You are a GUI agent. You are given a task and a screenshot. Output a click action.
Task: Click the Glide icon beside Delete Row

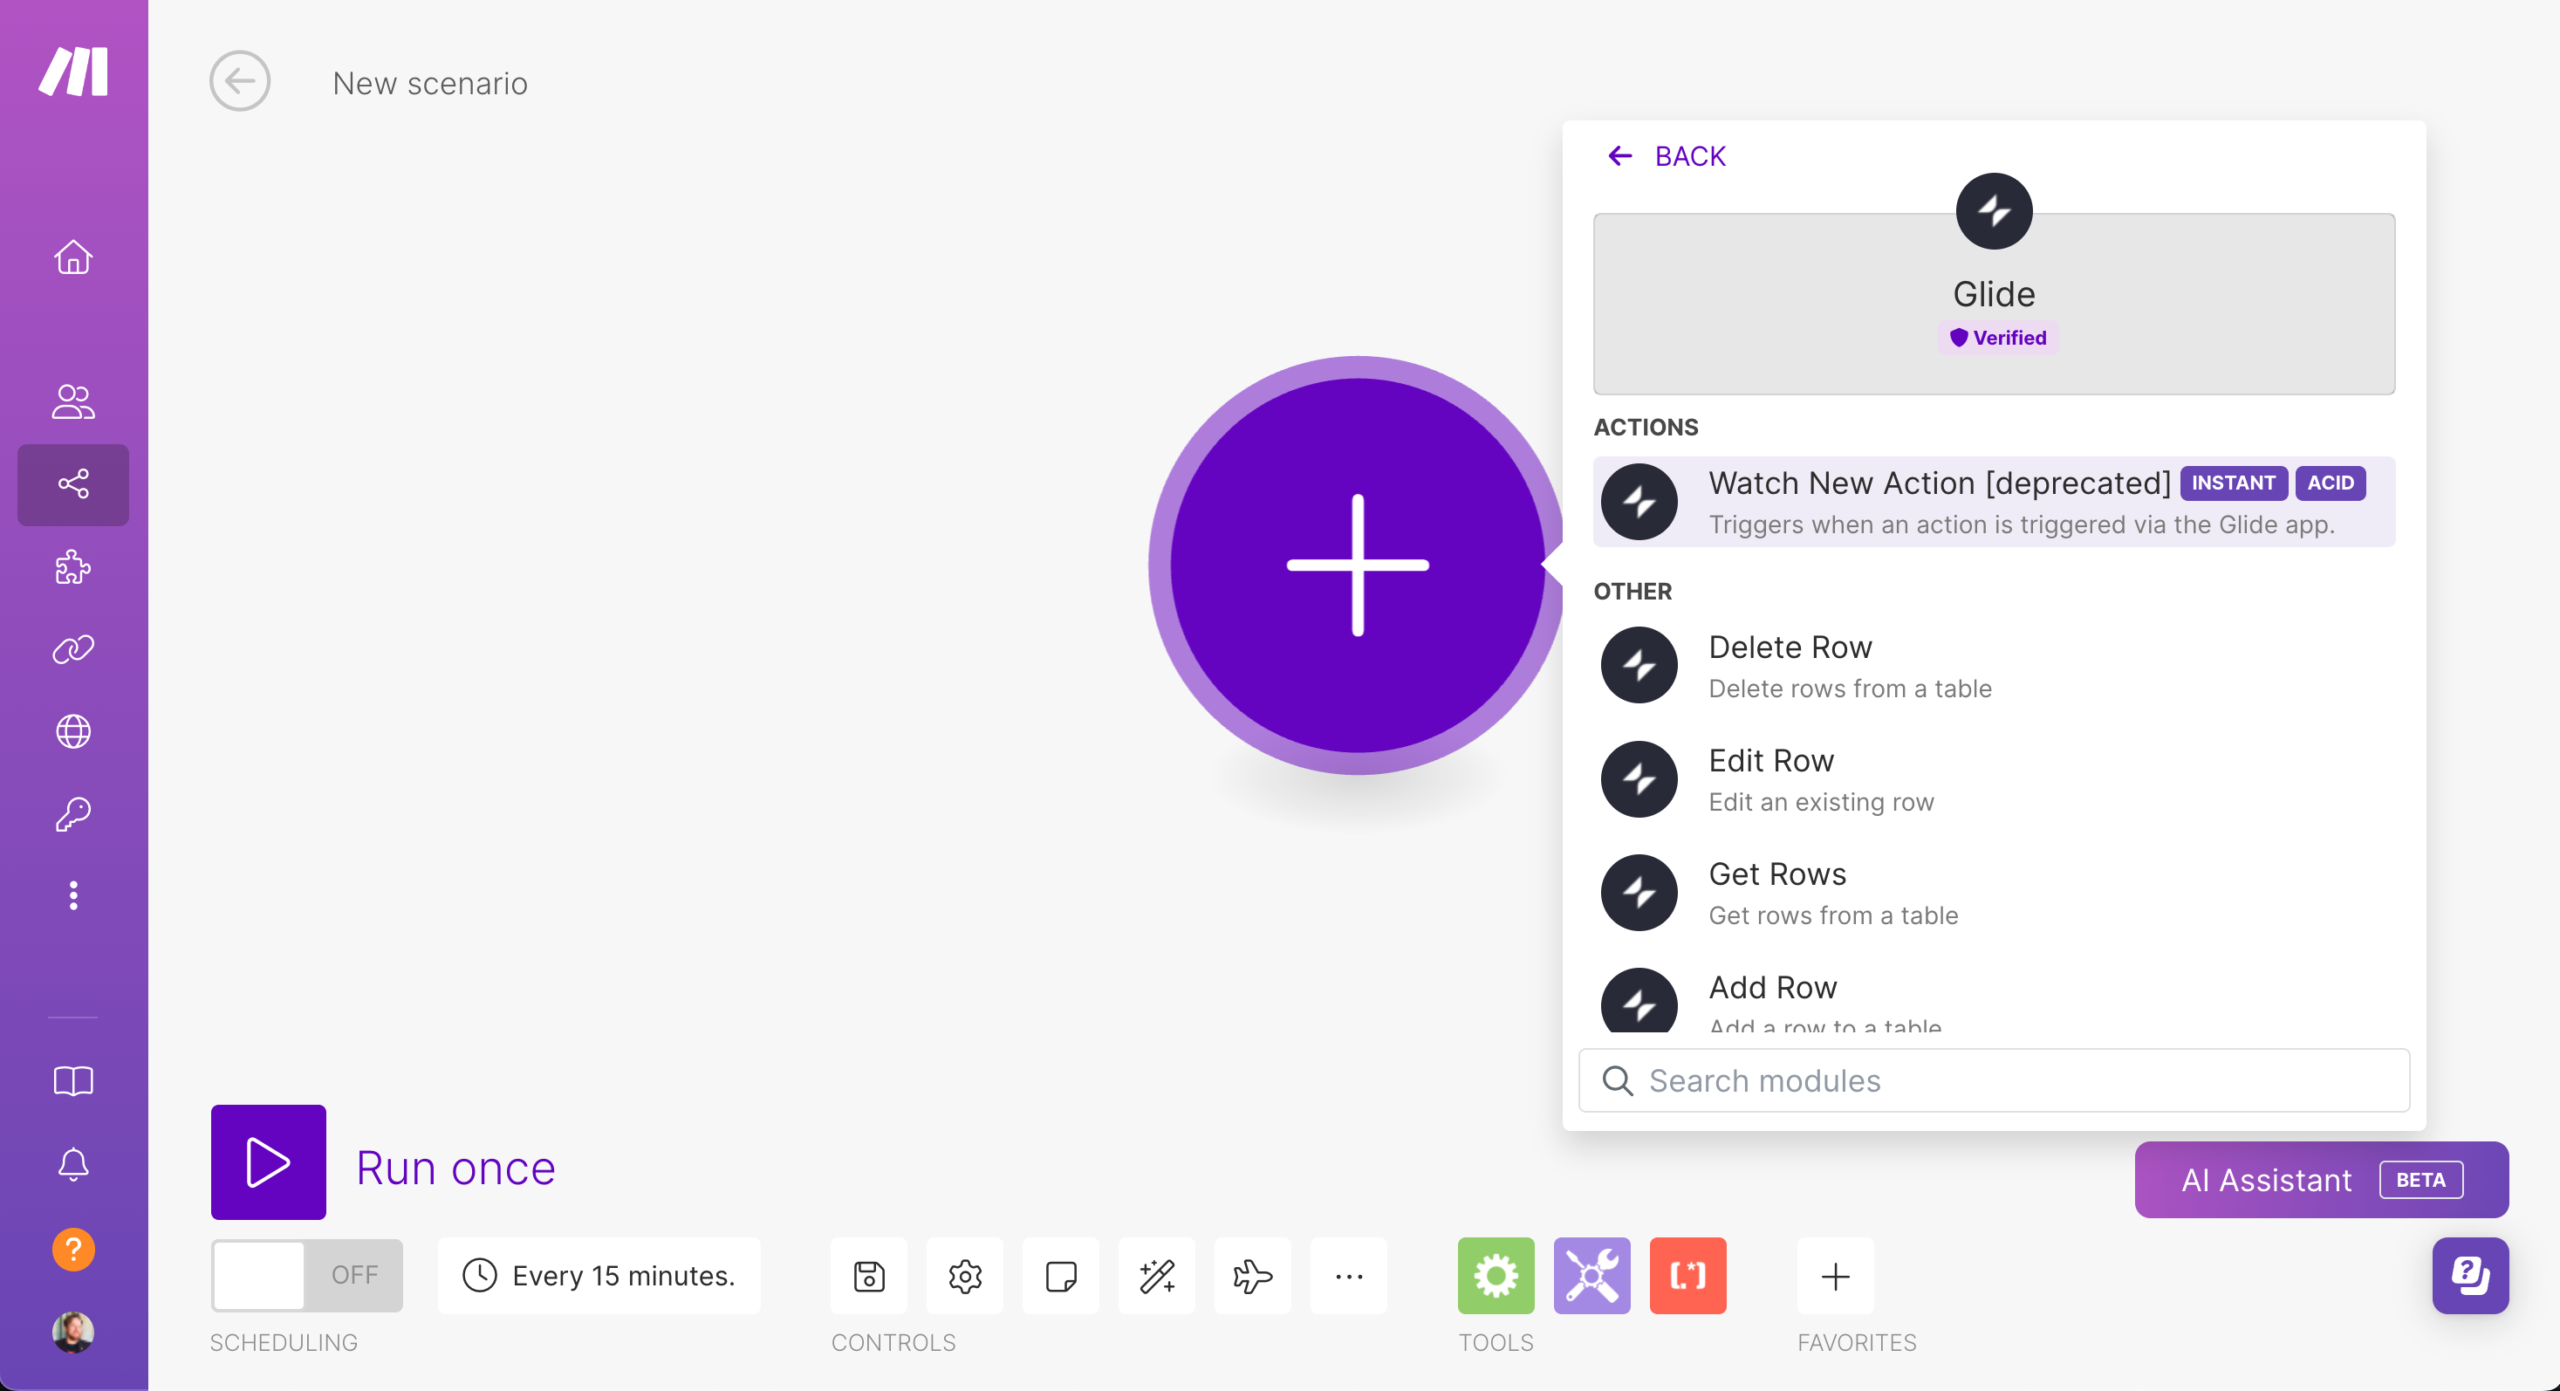[x=1639, y=665]
